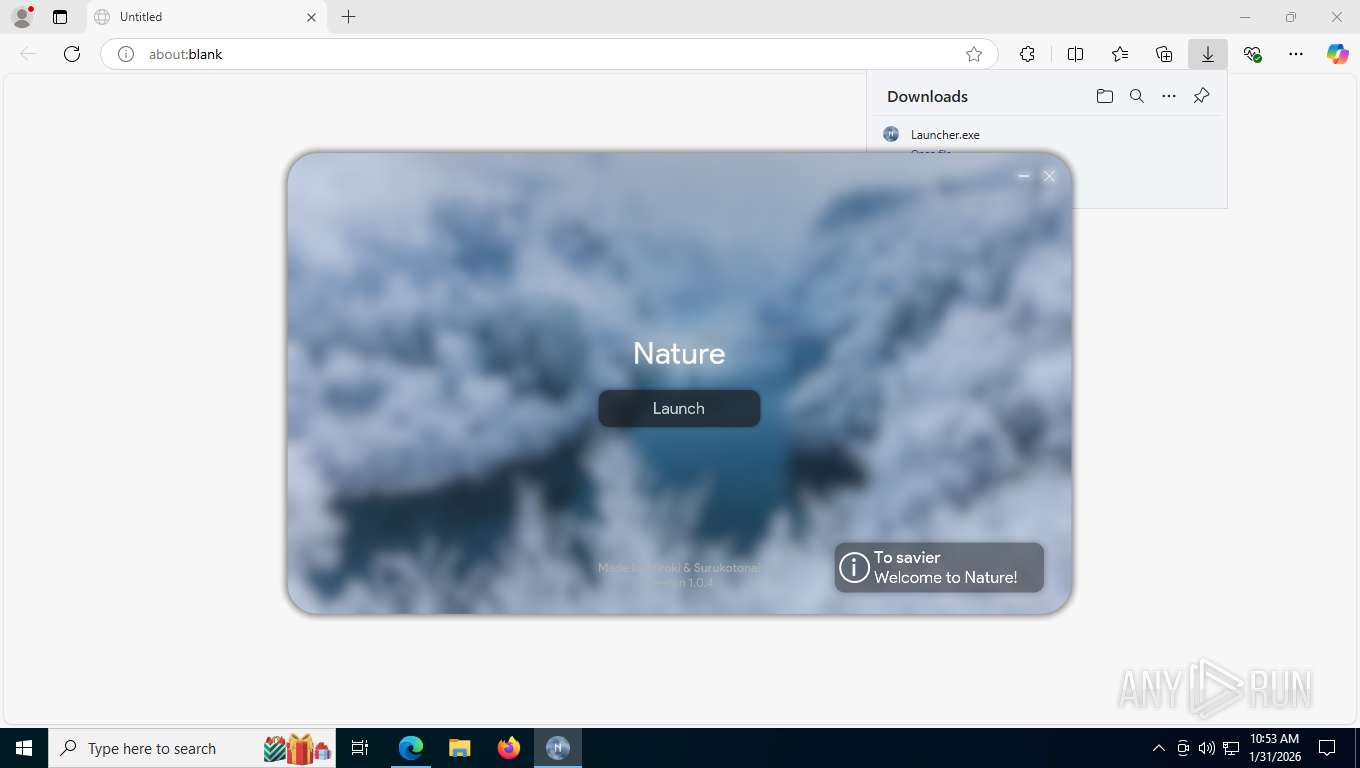Open Task View on taskbar
This screenshot has height=768, width=1360.
361,748
